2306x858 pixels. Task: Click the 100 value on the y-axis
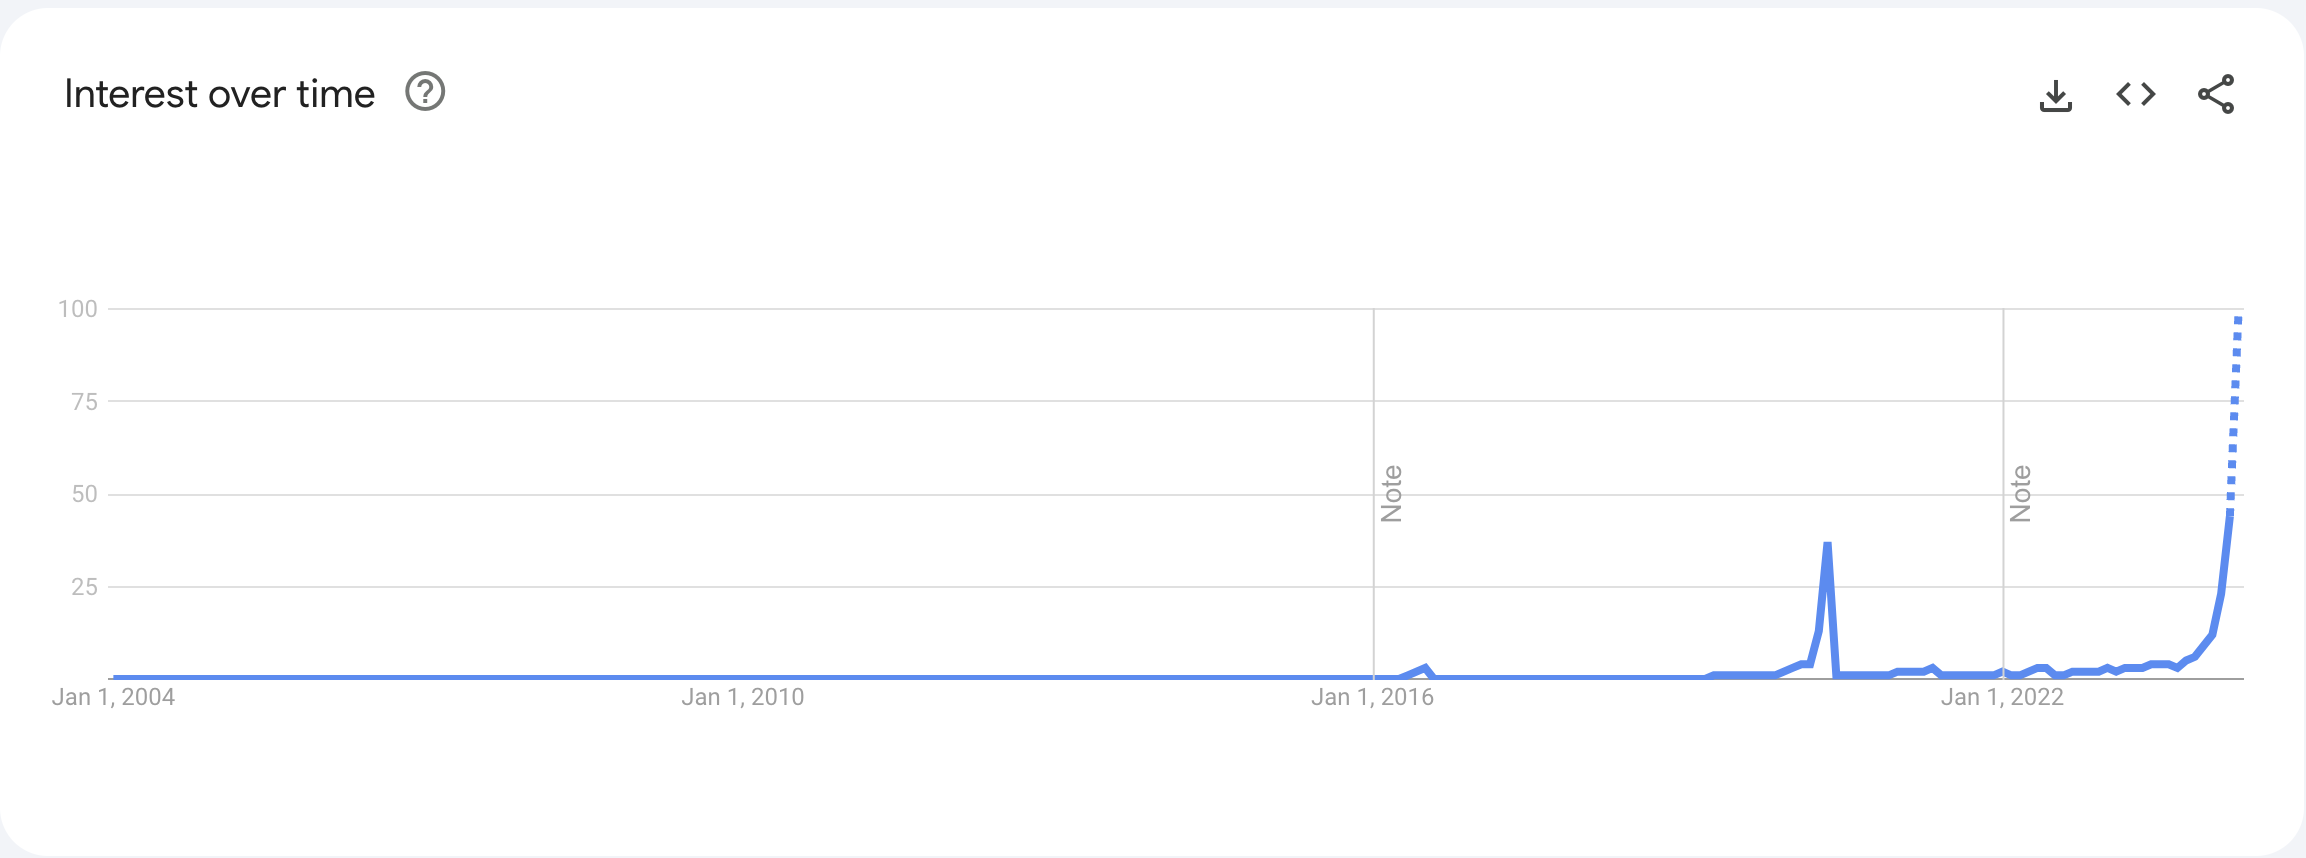coord(78,309)
